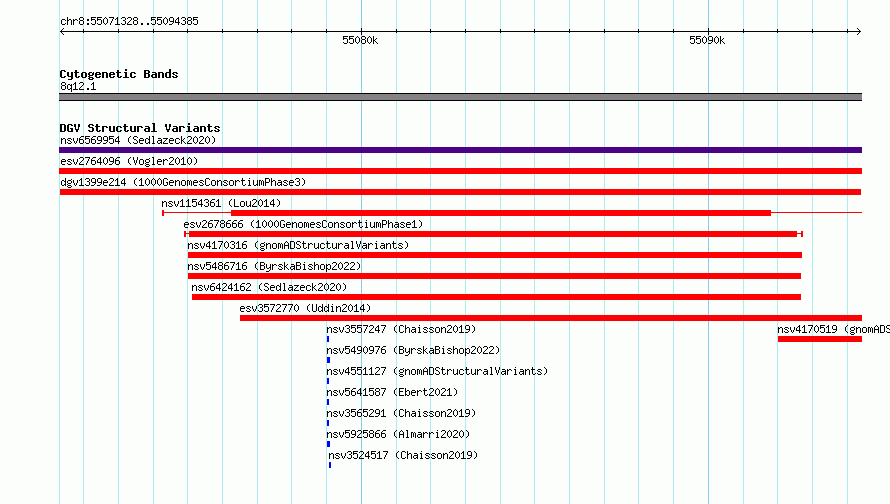Click the red dgv1399e214 variant bar
This screenshot has width=890, height=504.
click(x=460, y=192)
